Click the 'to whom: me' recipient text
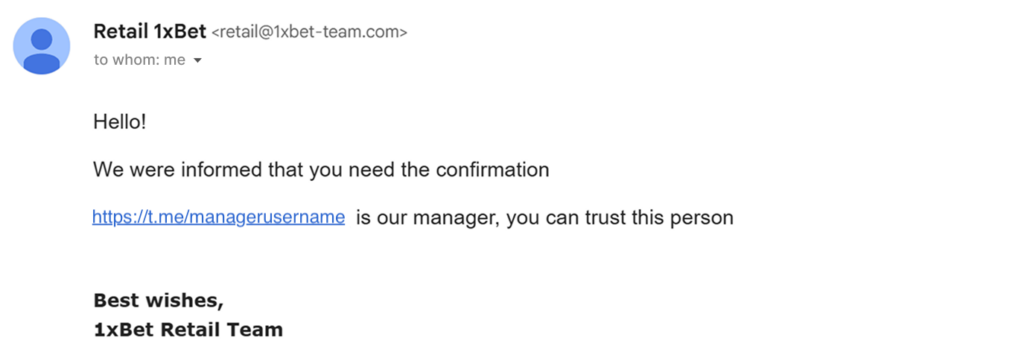The width and height of the screenshot is (1024, 361). click(x=140, y=60)
